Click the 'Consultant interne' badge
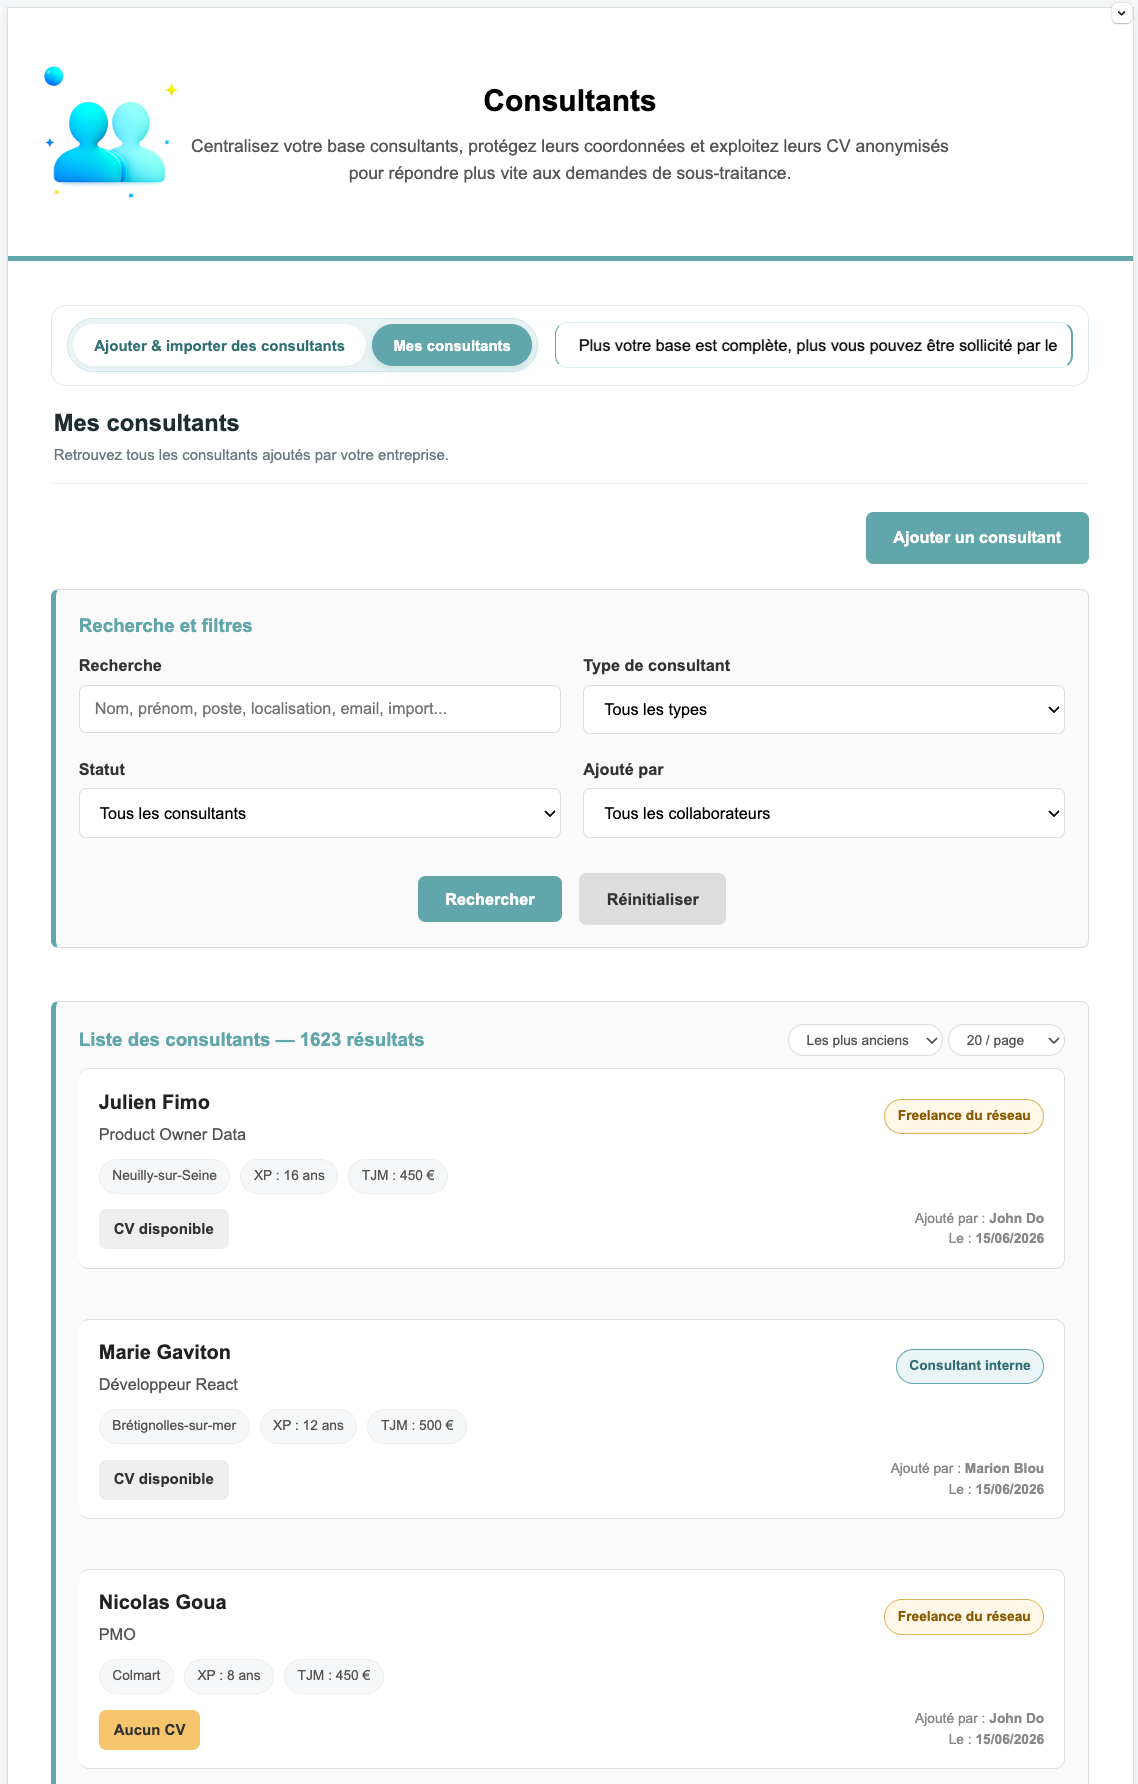 (x=970, y=1366)
